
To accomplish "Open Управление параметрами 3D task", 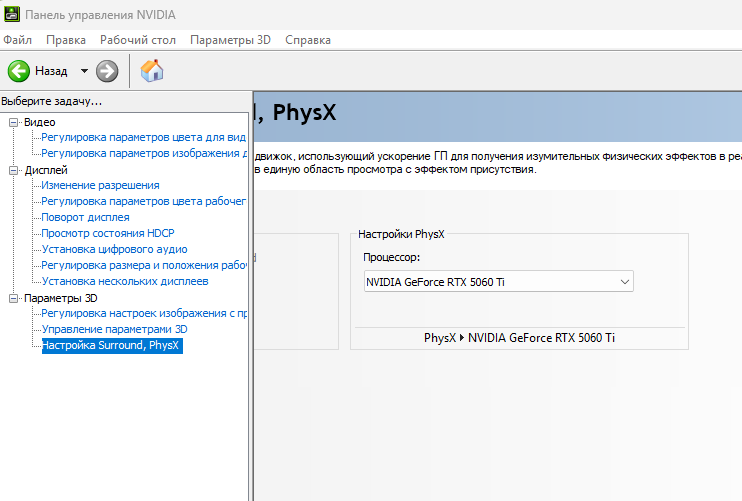I will coord(115,329).
